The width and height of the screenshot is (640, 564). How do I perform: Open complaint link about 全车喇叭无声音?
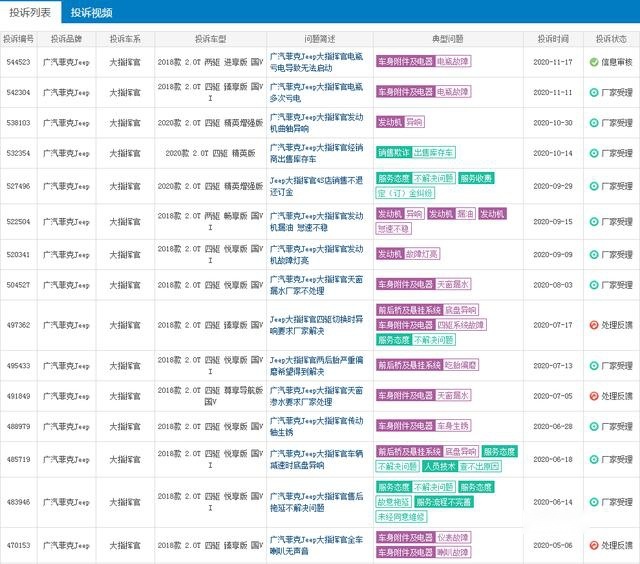316,545
